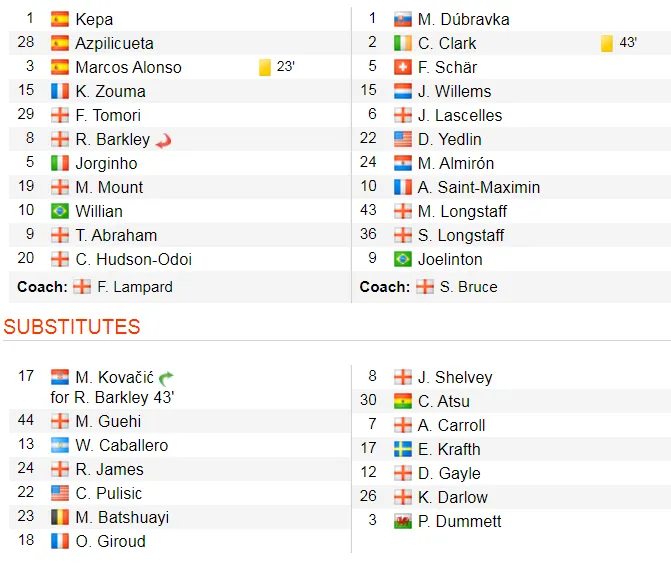This screenshot has height=570, width=671.
Task: Click Joelinton in the Newcastle lineup
Action: 450,259
